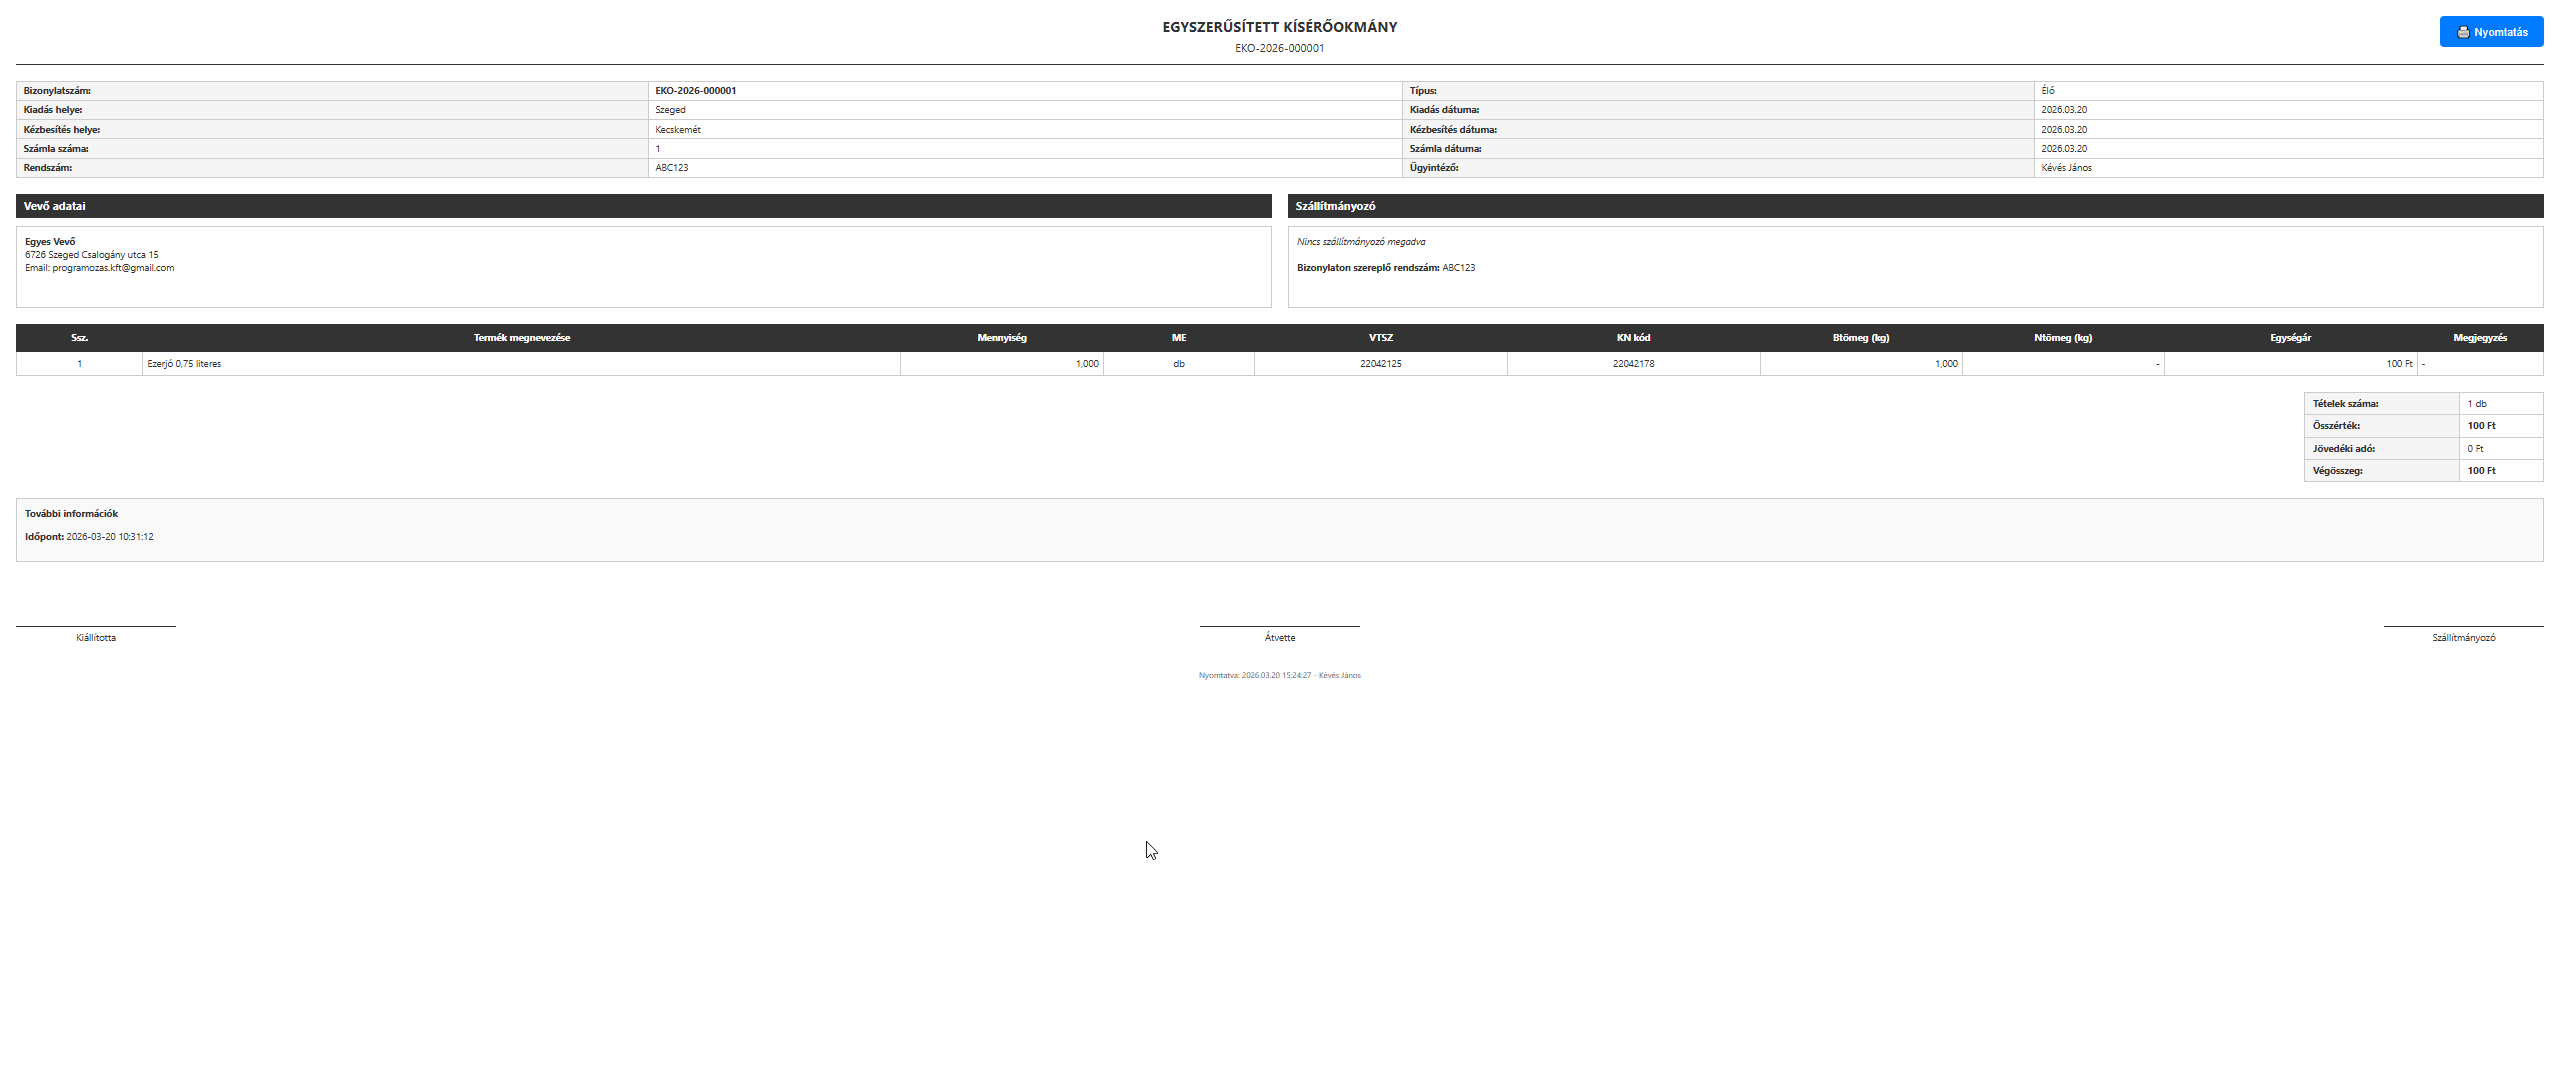Click the KN kód column header
This screenshot has height=1080, width=2560.
[x=1633, y=338]
